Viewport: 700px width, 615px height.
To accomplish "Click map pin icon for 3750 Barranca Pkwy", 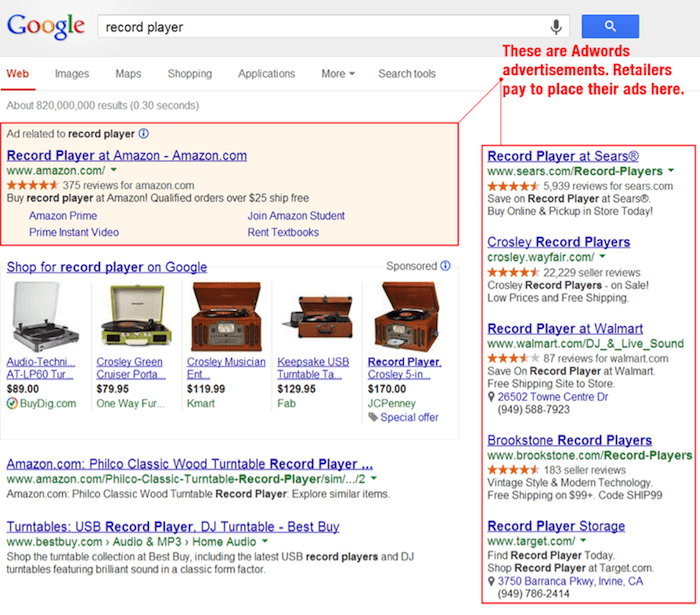I will pyautogui.click(x=491, y=581).
